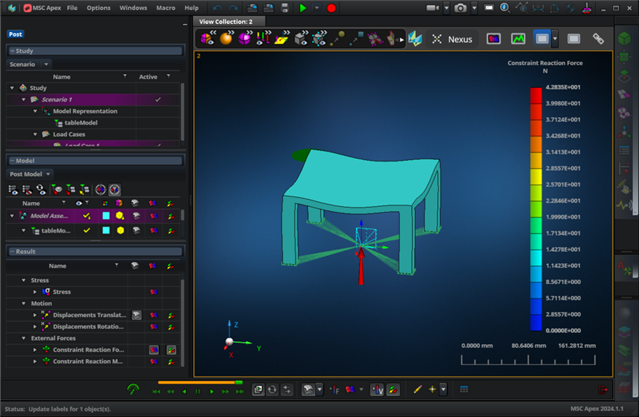639x417 pixels.
Task: Toggle the animation loop cycle icon
Action: (272, 390)
